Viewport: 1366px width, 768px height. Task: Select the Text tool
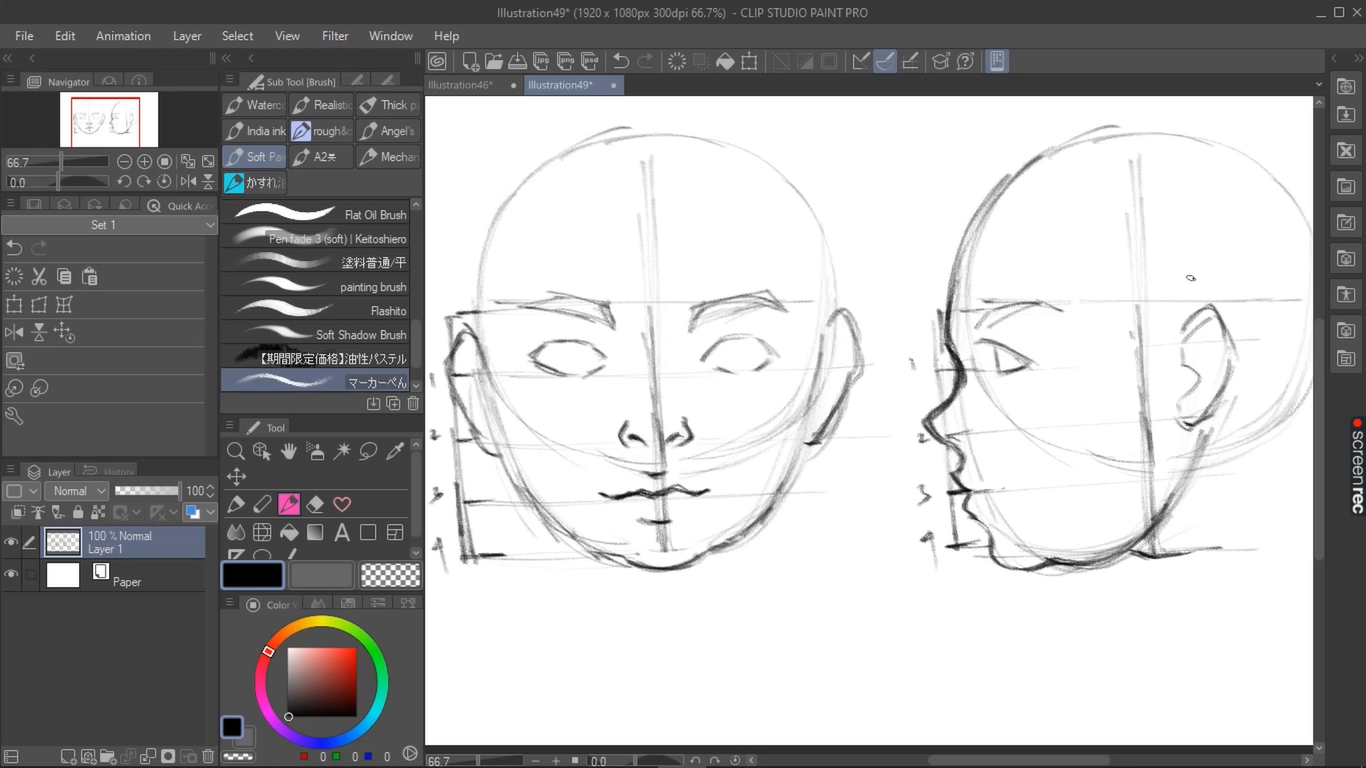coord(342,533)
